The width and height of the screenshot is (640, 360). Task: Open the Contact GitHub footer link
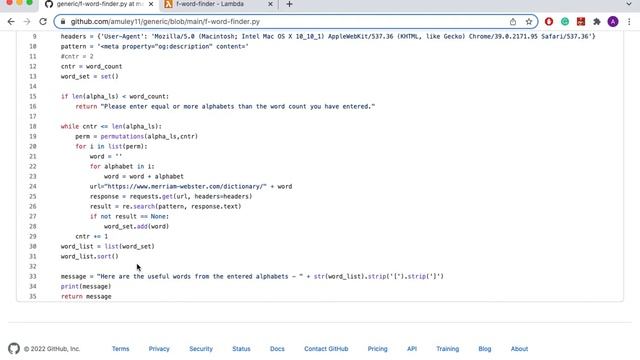[x=326, y=349]
